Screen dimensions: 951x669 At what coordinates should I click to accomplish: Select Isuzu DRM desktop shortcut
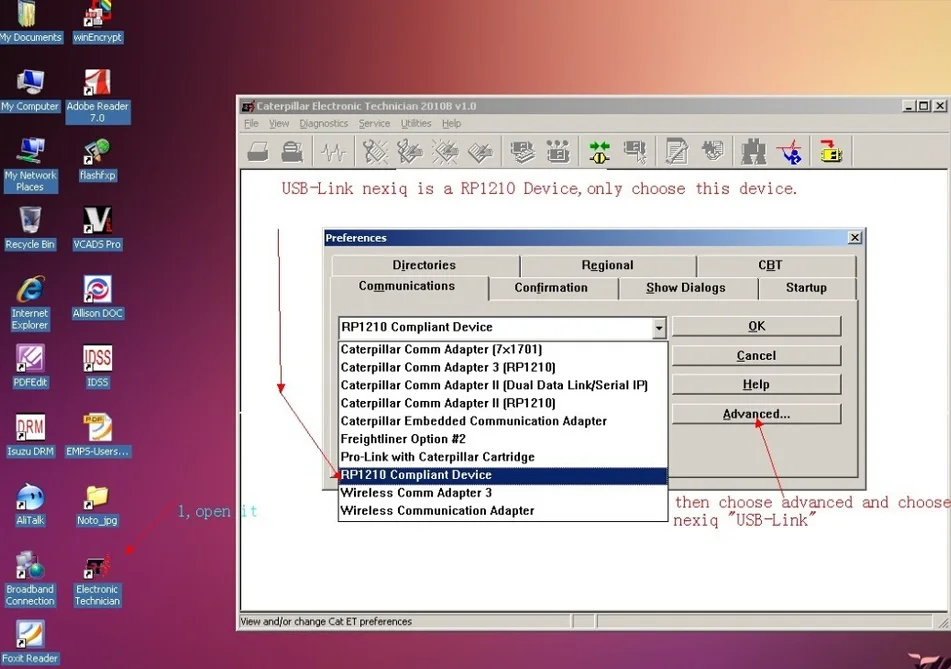pyautogui.click(x=30, y=435)
